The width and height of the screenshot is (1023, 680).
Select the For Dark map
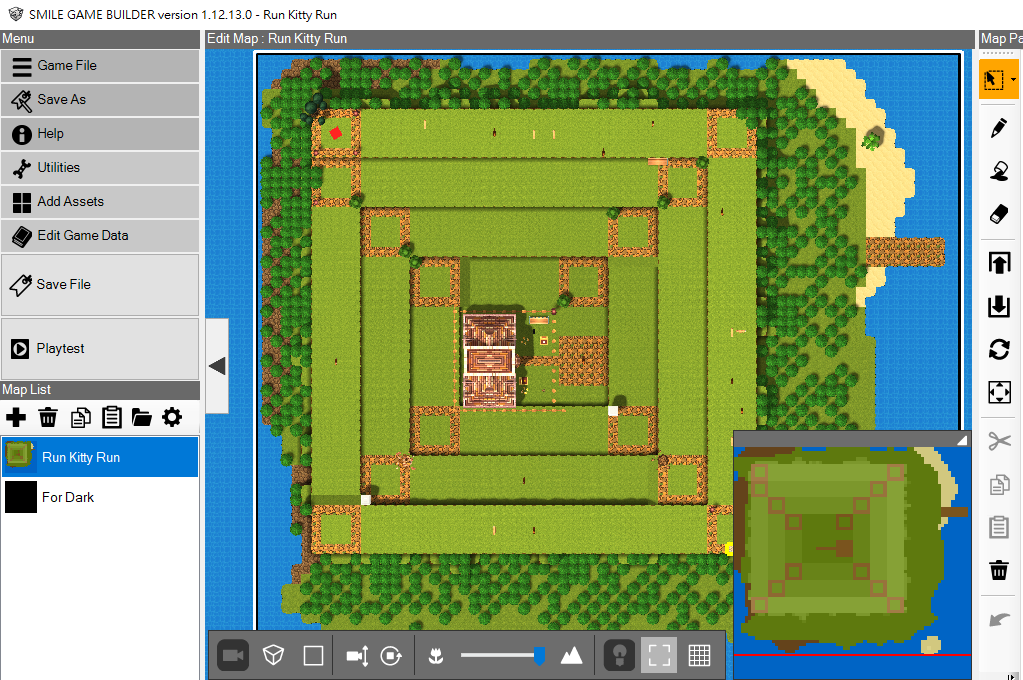100,497
